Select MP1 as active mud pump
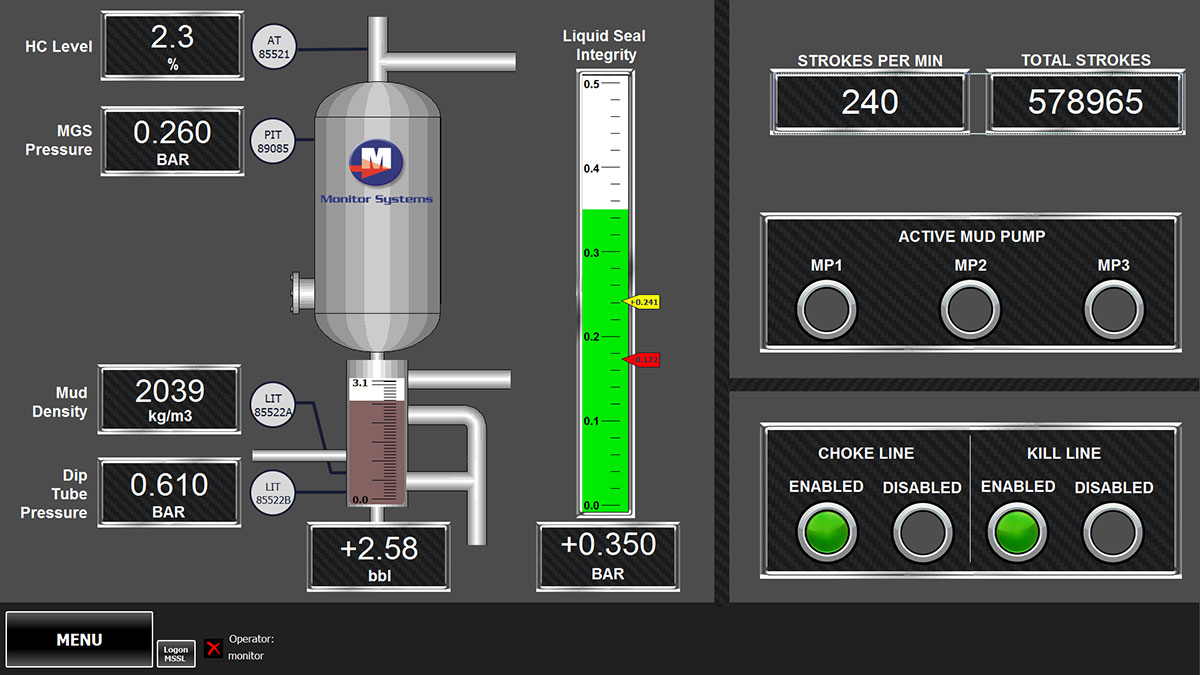The image size is (1200, 675). pos(826,309)
